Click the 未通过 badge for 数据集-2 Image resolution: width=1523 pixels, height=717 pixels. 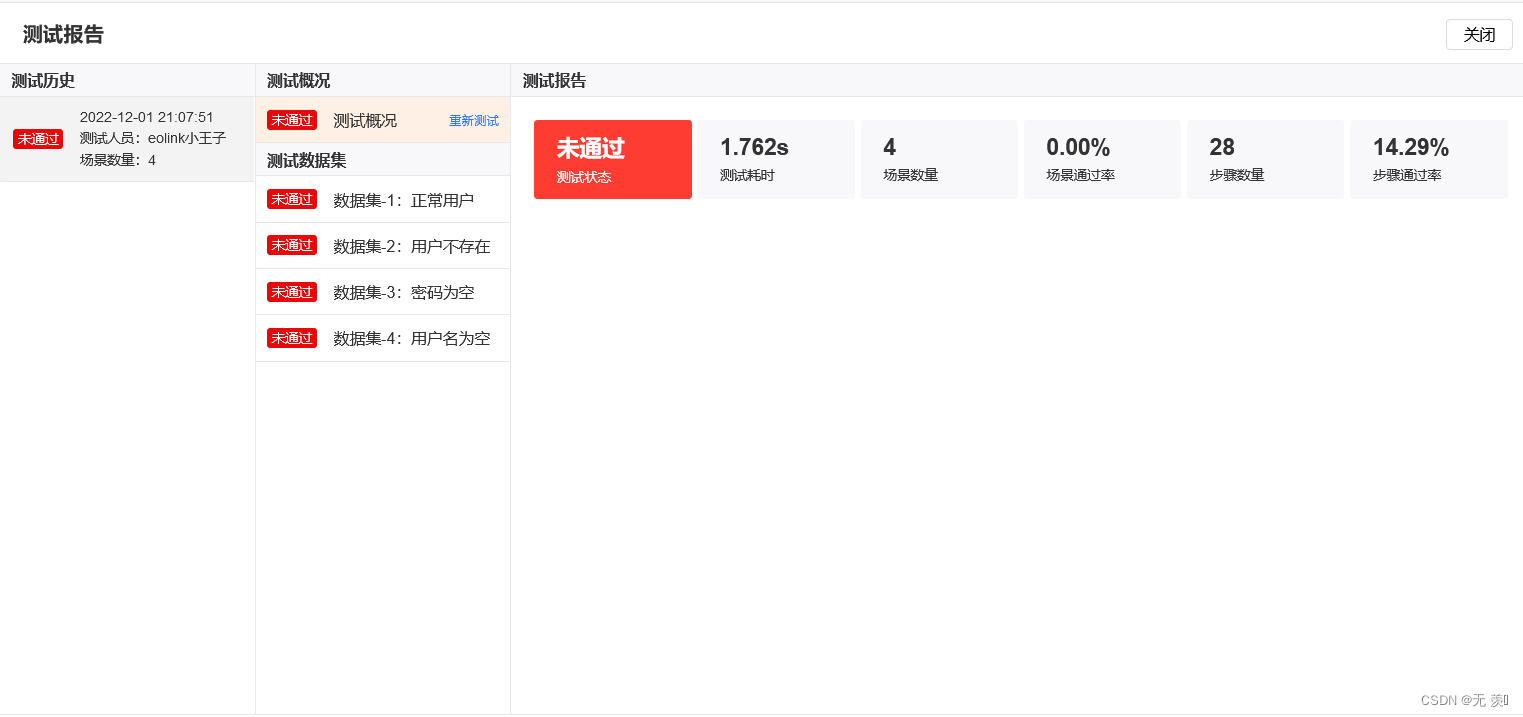(x=291, y=245)
